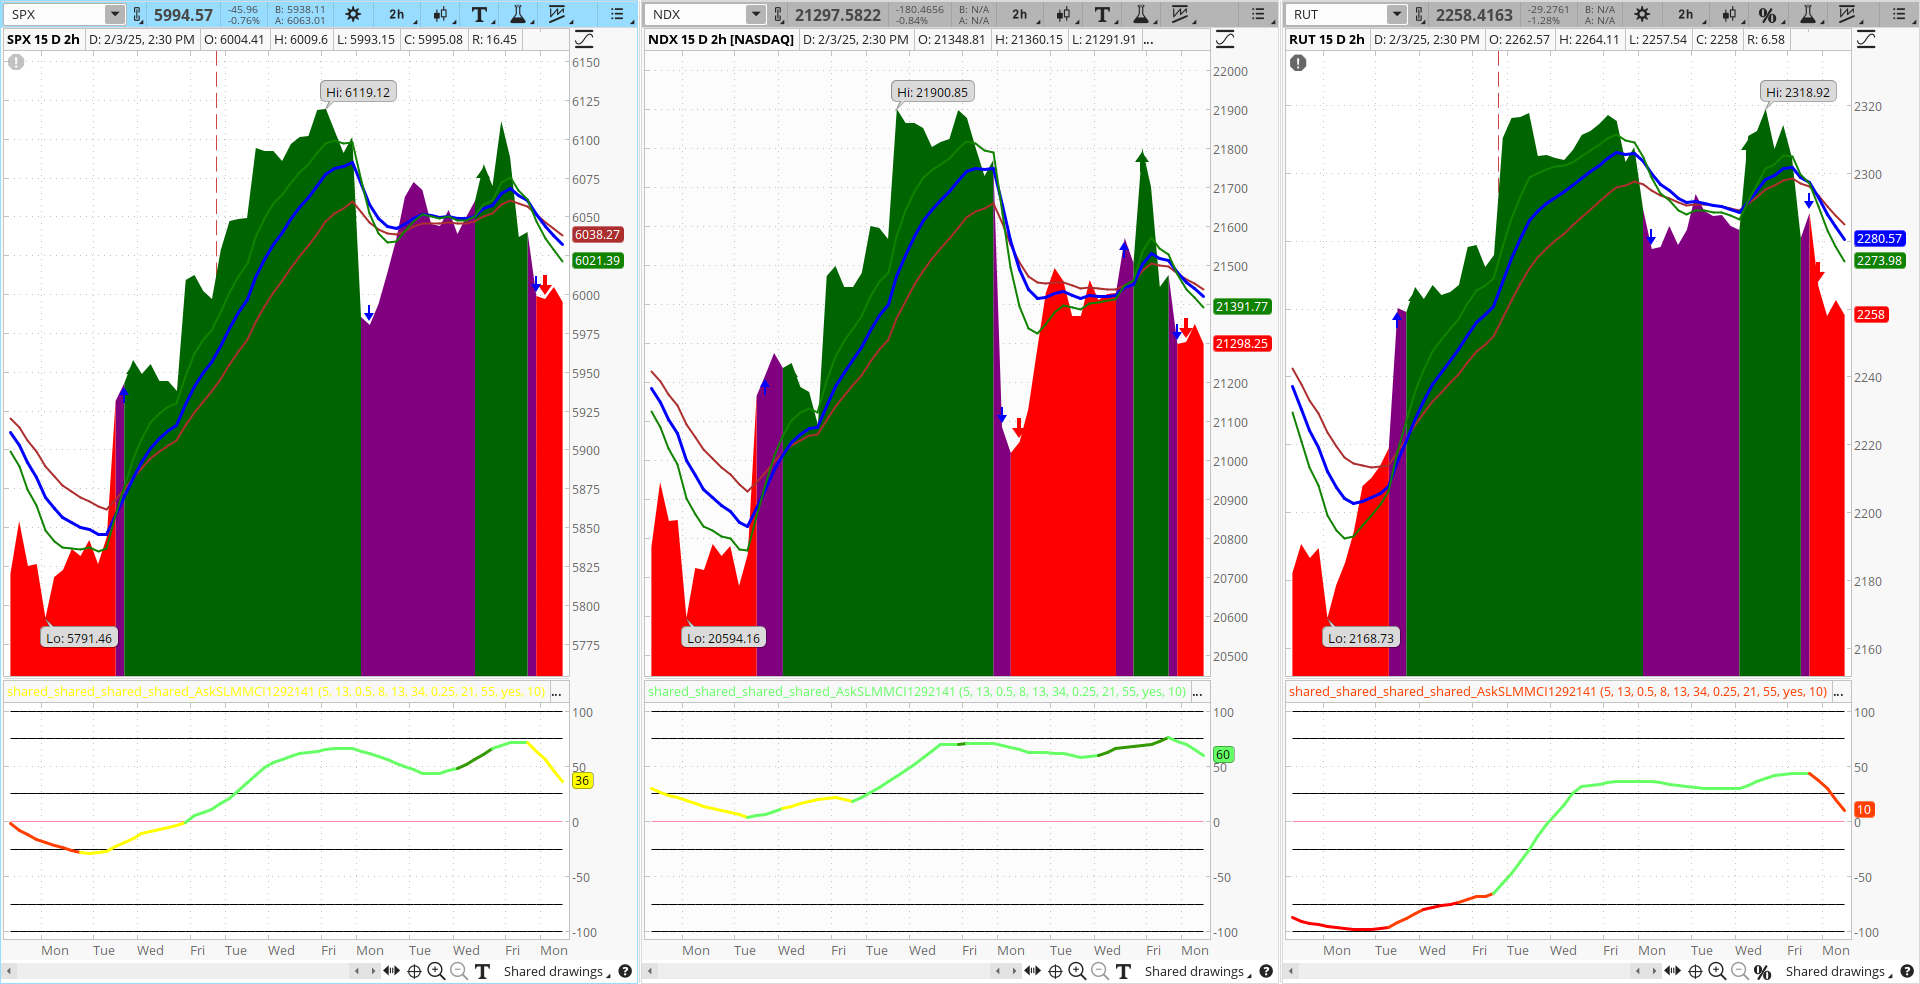Click the zoom-in magnifier below SPX chart
Image resolution: width=1920 pixels, height=984 pixels.
click(436, 971)
